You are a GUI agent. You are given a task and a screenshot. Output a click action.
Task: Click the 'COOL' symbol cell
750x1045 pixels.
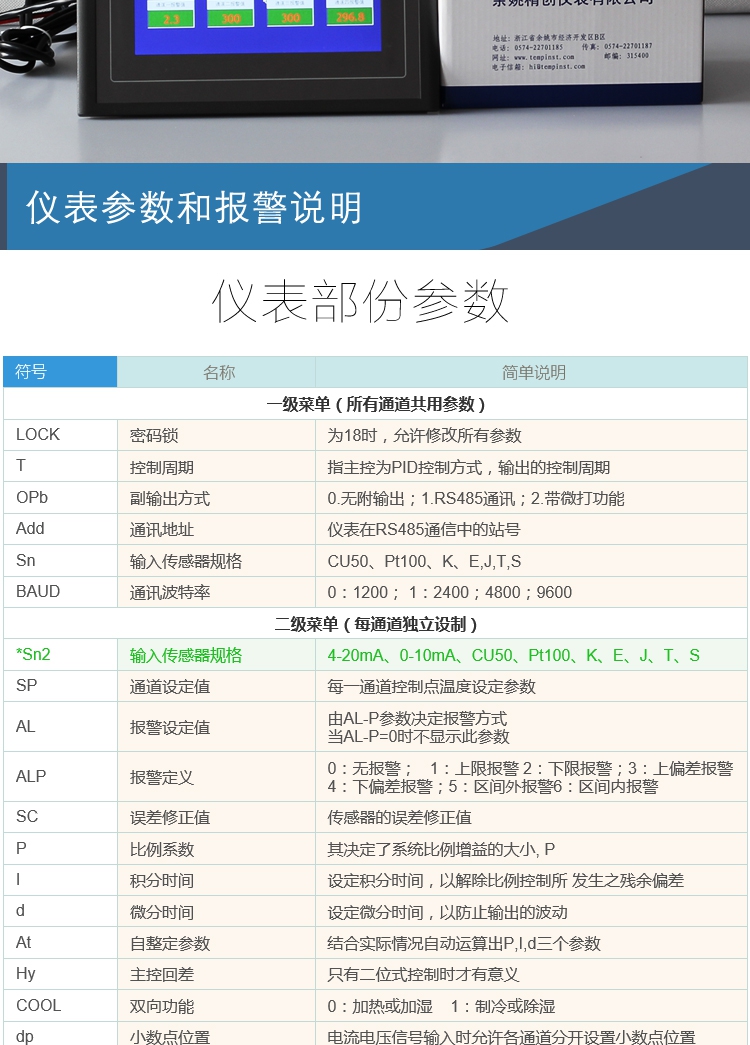[60, 1006]
